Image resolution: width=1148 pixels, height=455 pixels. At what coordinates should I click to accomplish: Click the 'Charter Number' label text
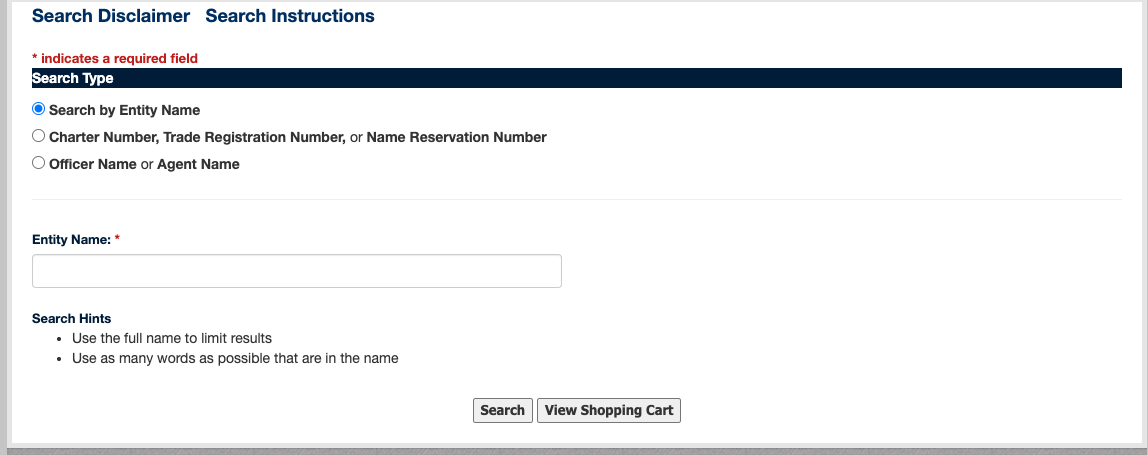[104, 137]
